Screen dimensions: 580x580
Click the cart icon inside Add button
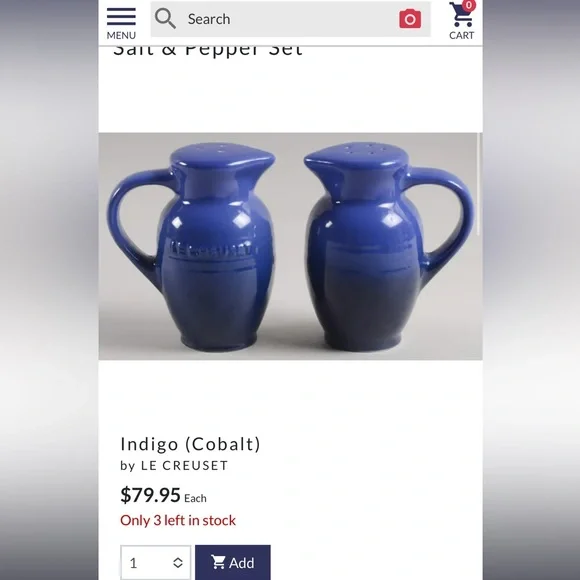click(218, 562)
